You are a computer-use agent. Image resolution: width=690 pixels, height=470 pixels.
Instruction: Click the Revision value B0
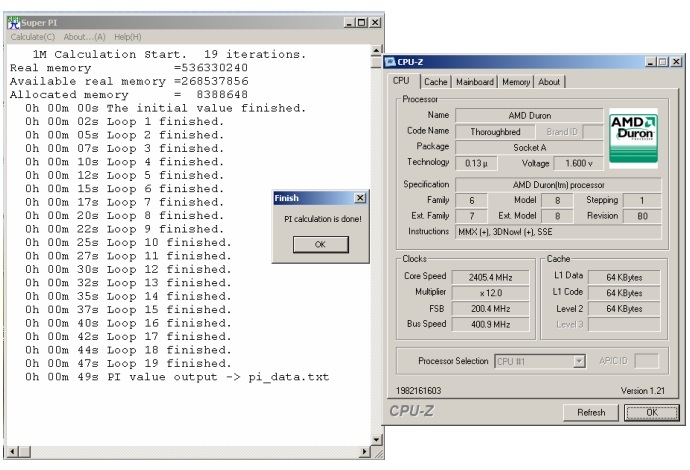[x=642, y=216]
